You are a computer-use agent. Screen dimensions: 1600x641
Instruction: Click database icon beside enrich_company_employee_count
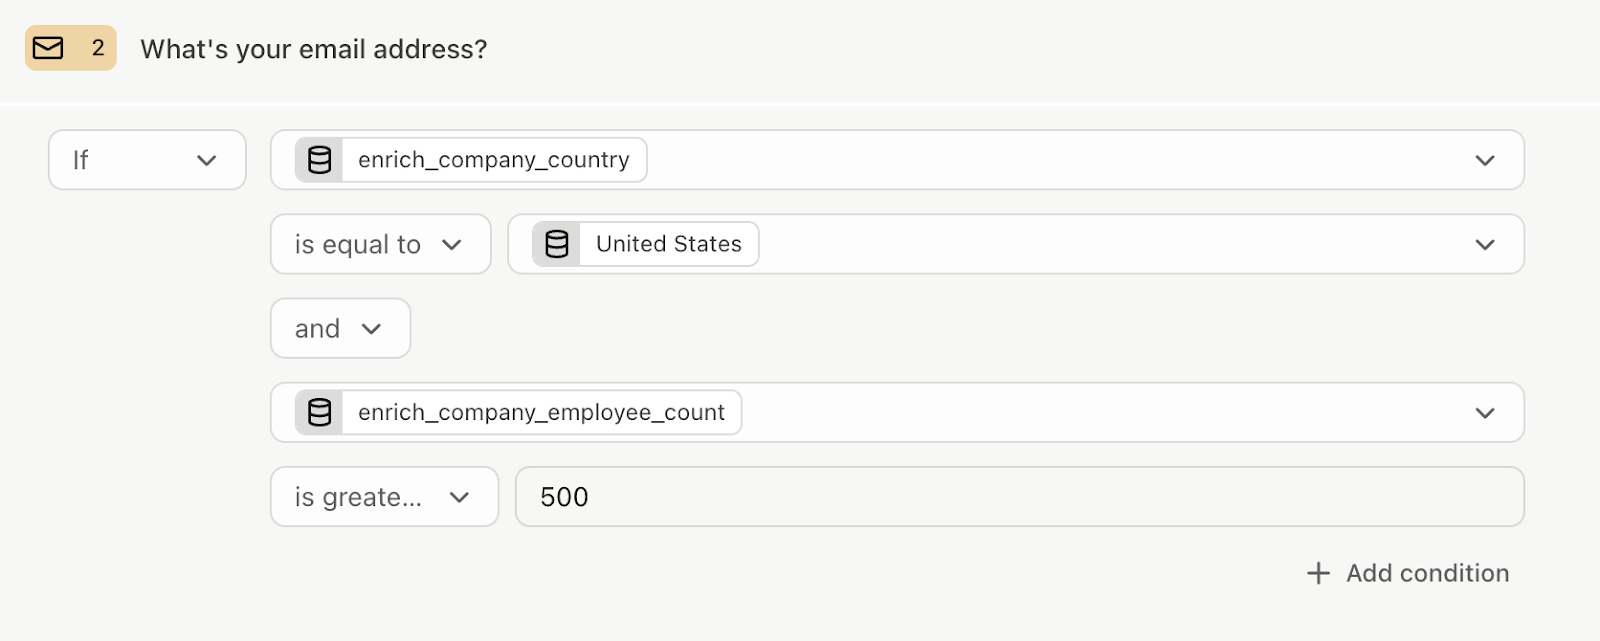click(320, 412)
